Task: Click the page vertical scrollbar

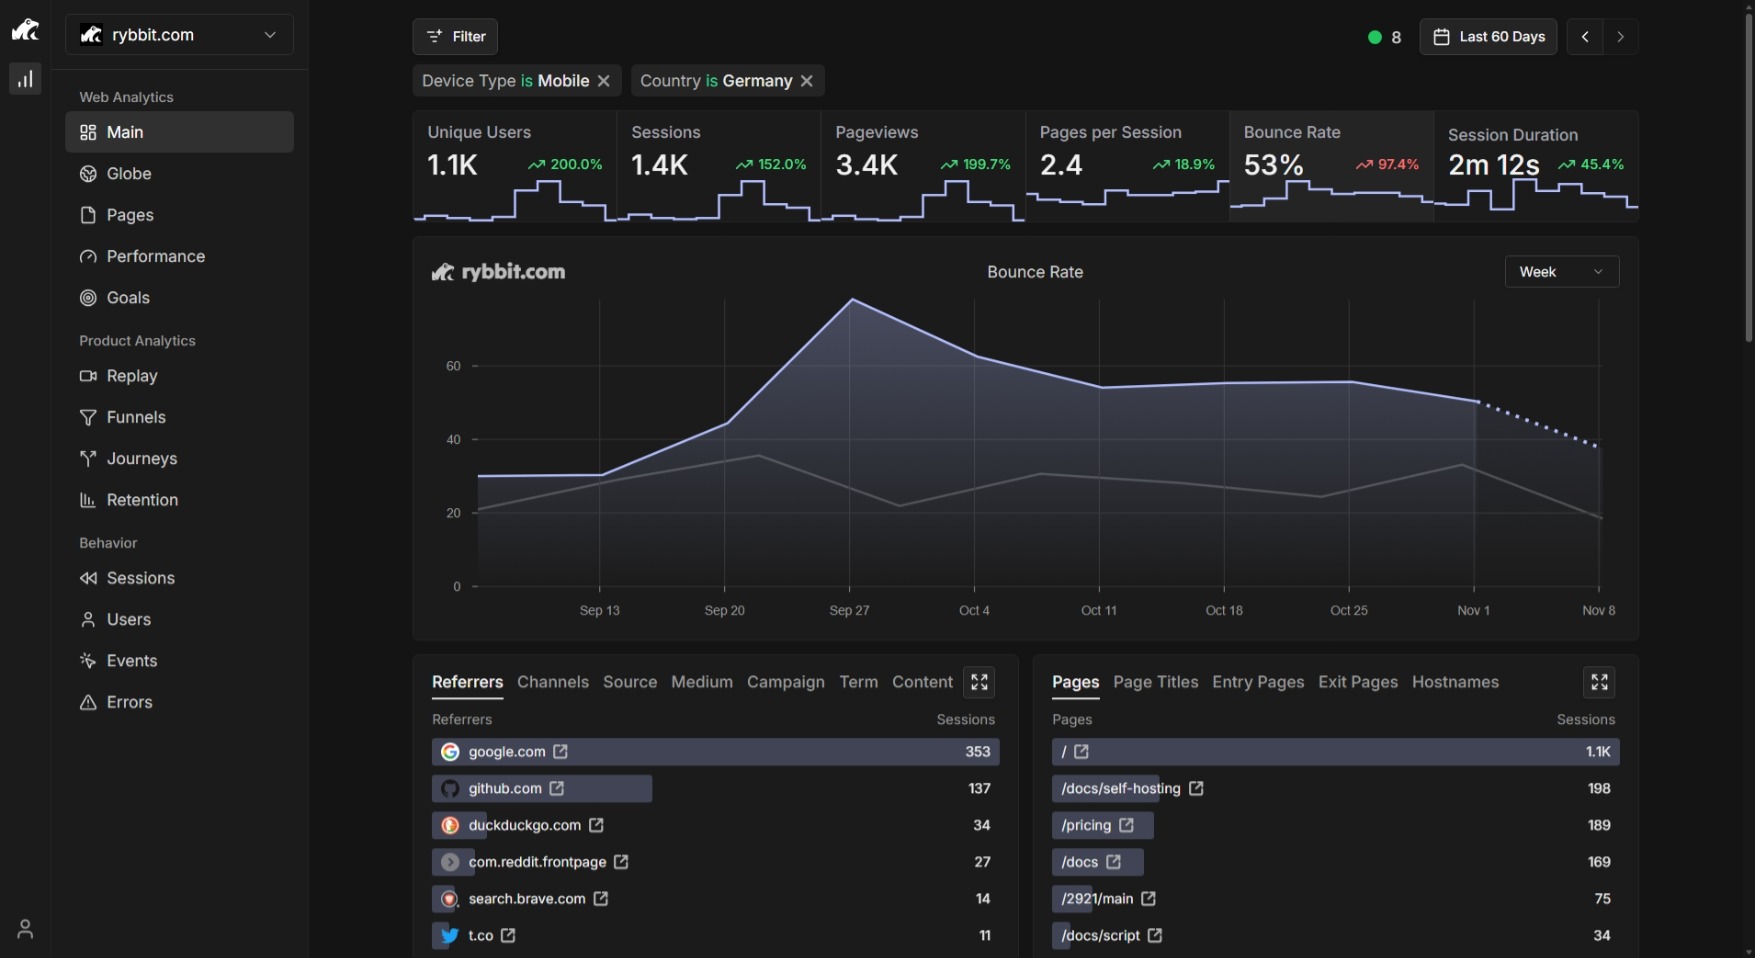Action: coord(1748,180)
